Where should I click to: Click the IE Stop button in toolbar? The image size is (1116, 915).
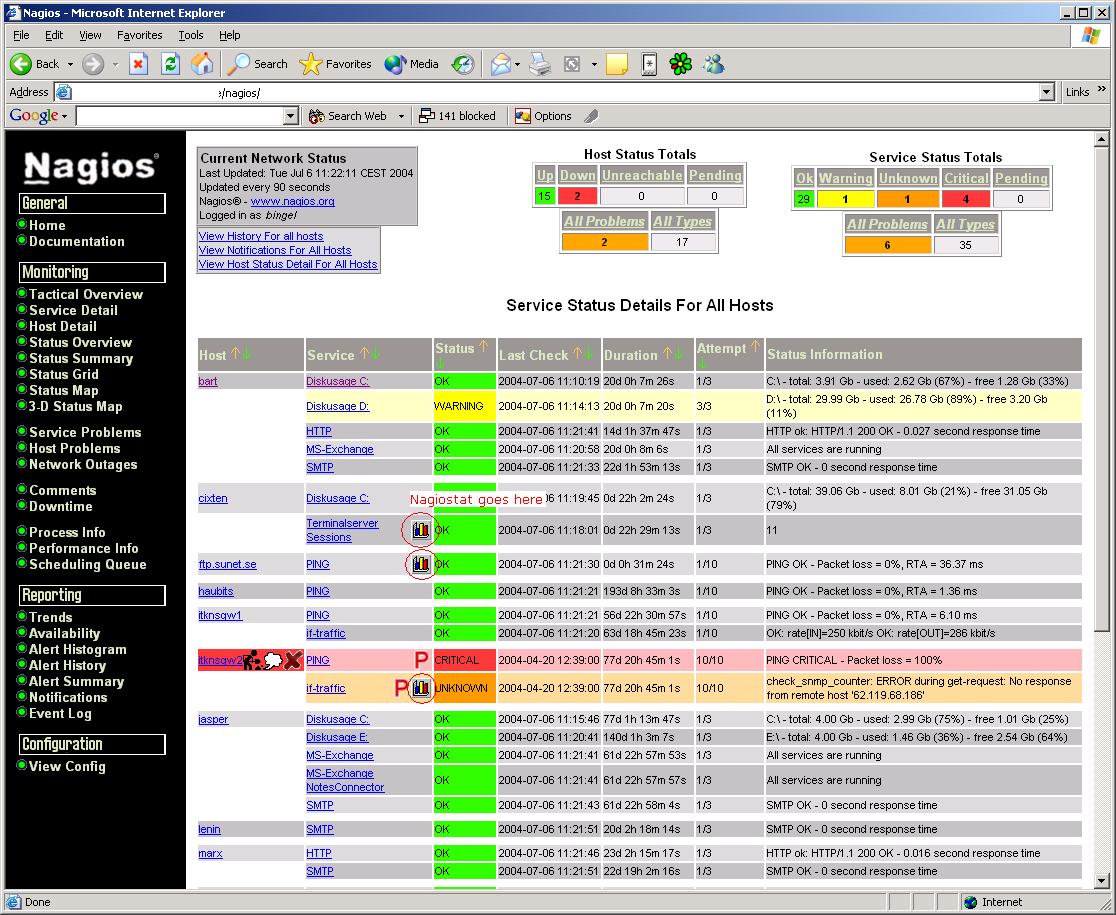[138, 64]
